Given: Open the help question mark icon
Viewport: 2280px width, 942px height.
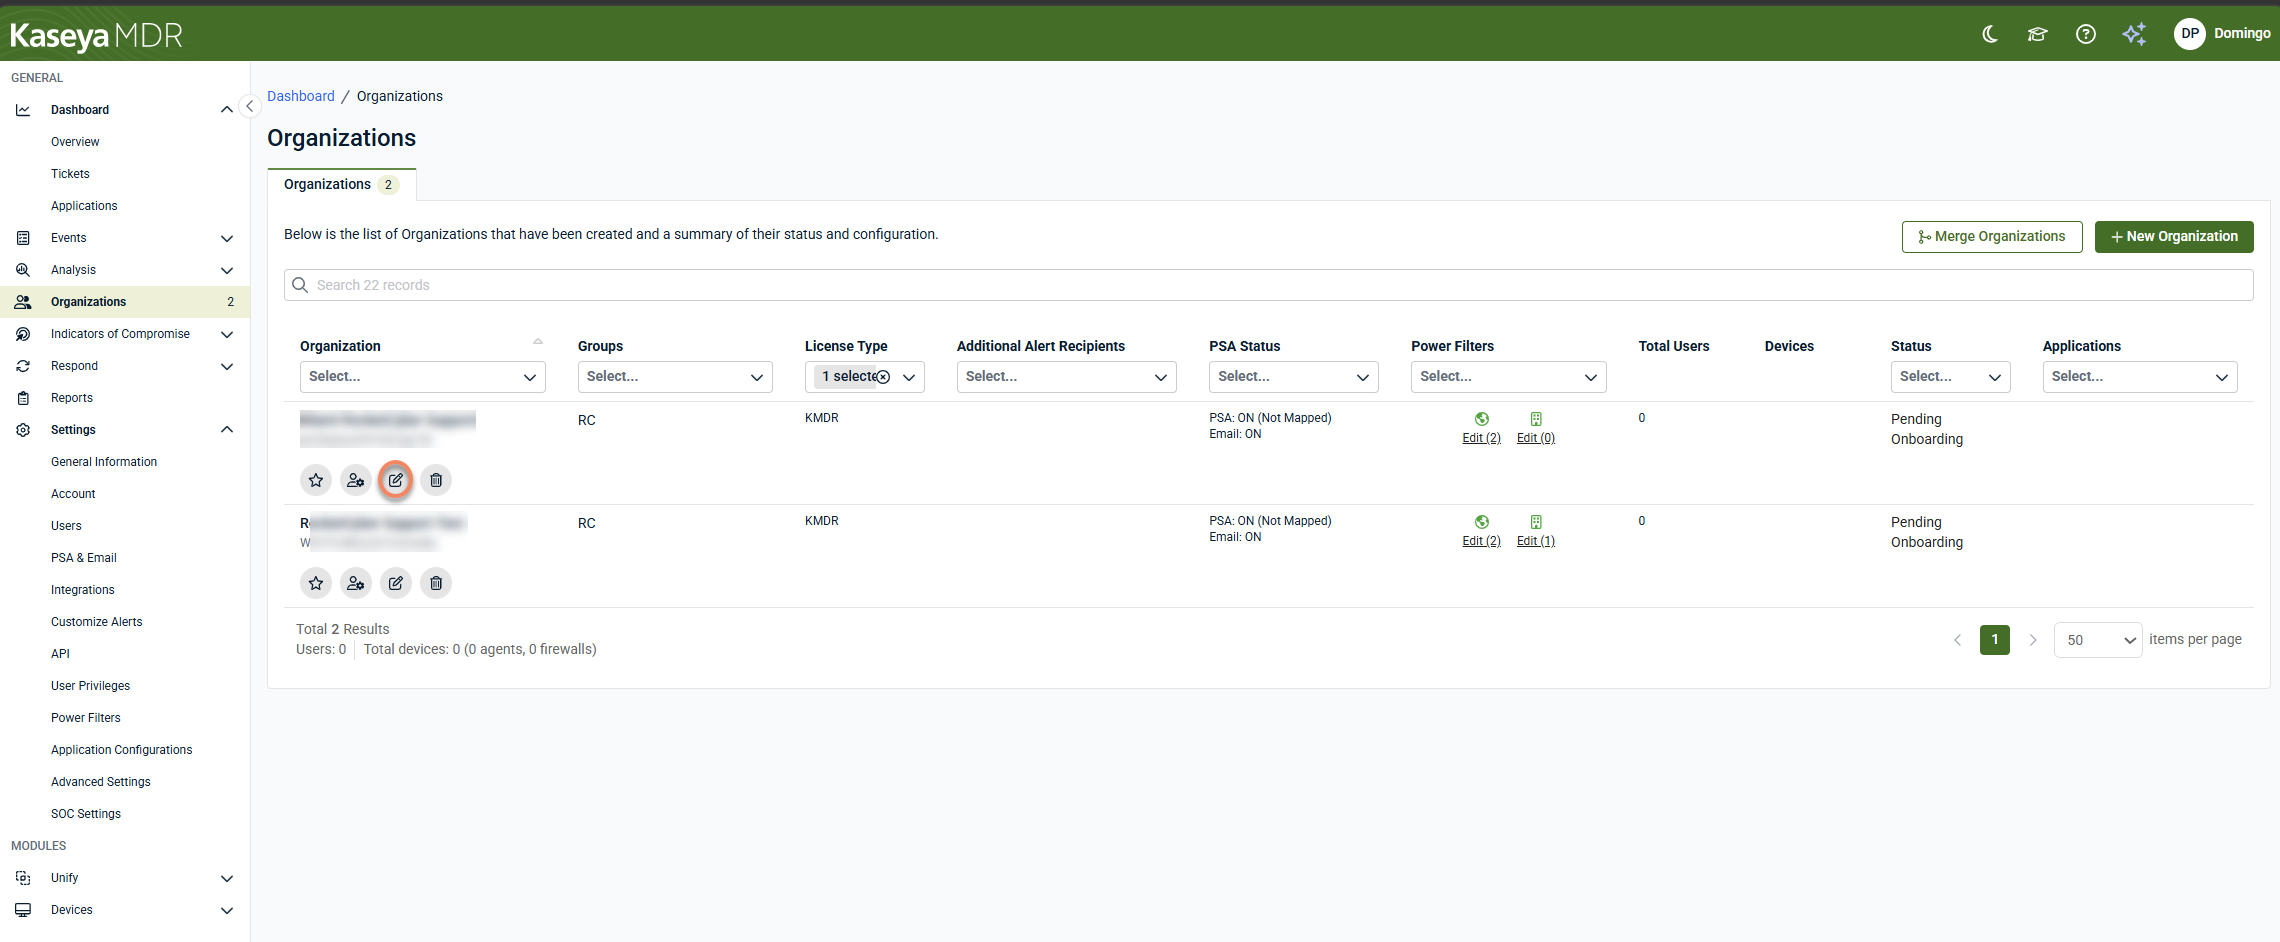Looking at the screenshot, I should 2085,34.
